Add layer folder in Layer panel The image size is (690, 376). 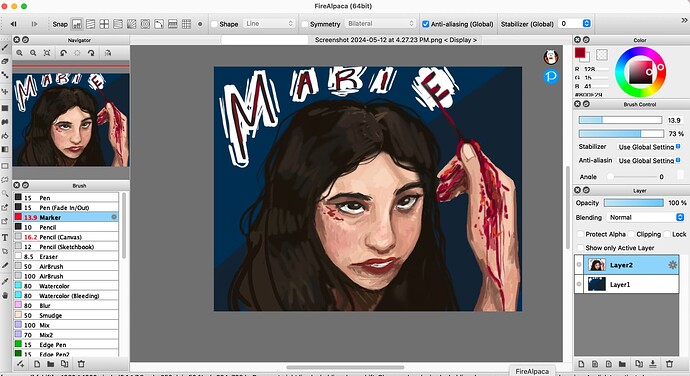point(622,364)
